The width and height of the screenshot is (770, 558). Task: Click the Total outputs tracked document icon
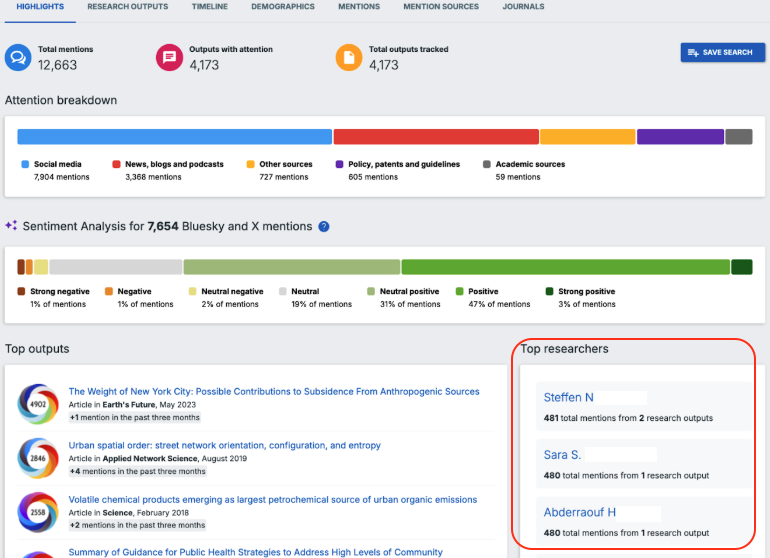point(349,57)
